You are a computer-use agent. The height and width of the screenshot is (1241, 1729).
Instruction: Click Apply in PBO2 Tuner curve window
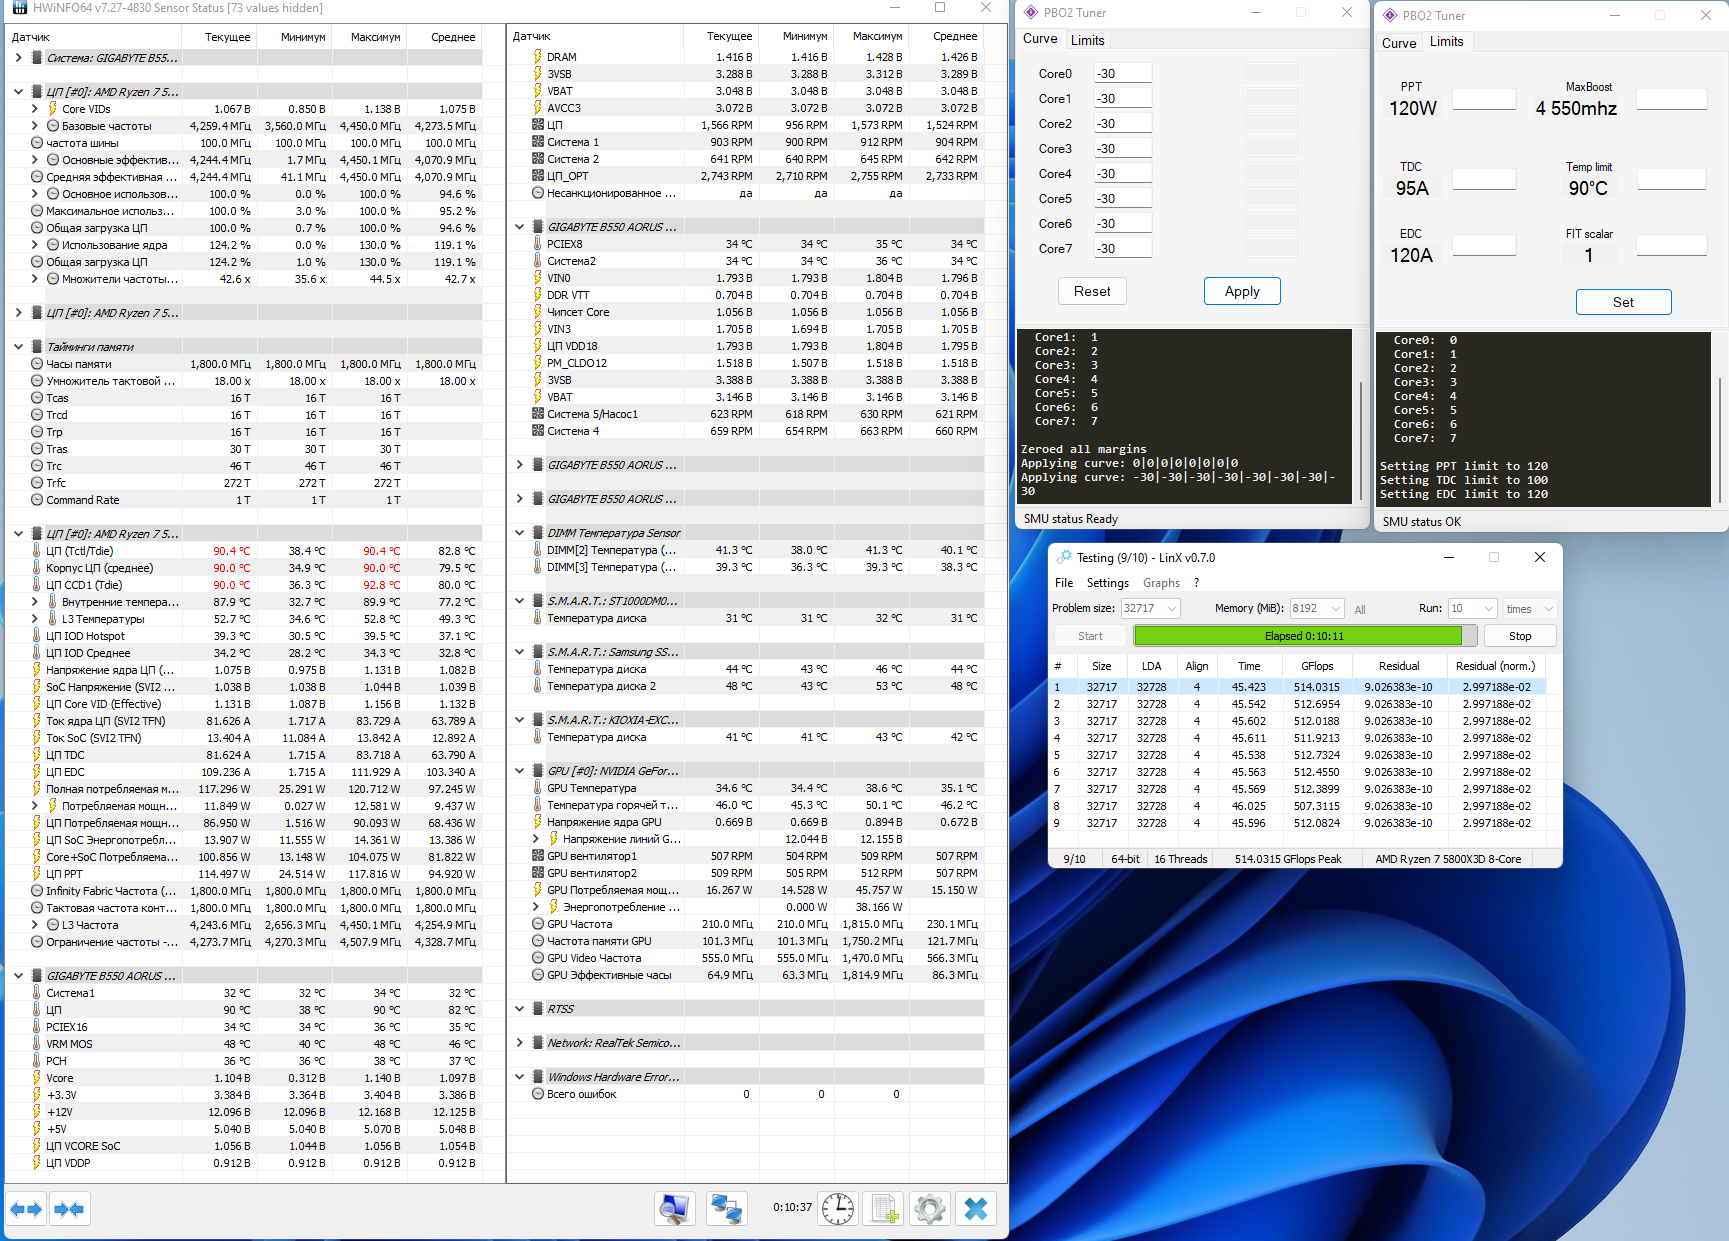[x=1241, y=291]
